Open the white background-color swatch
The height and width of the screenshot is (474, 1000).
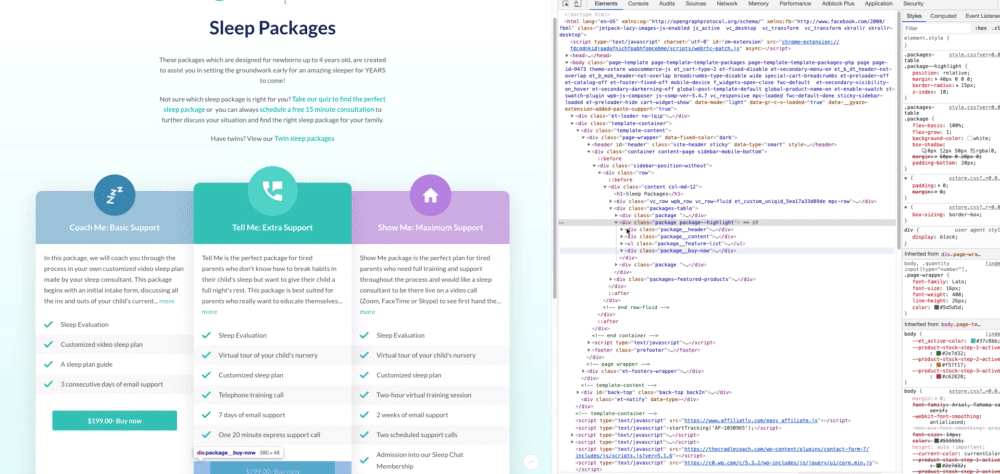[969, 138]
